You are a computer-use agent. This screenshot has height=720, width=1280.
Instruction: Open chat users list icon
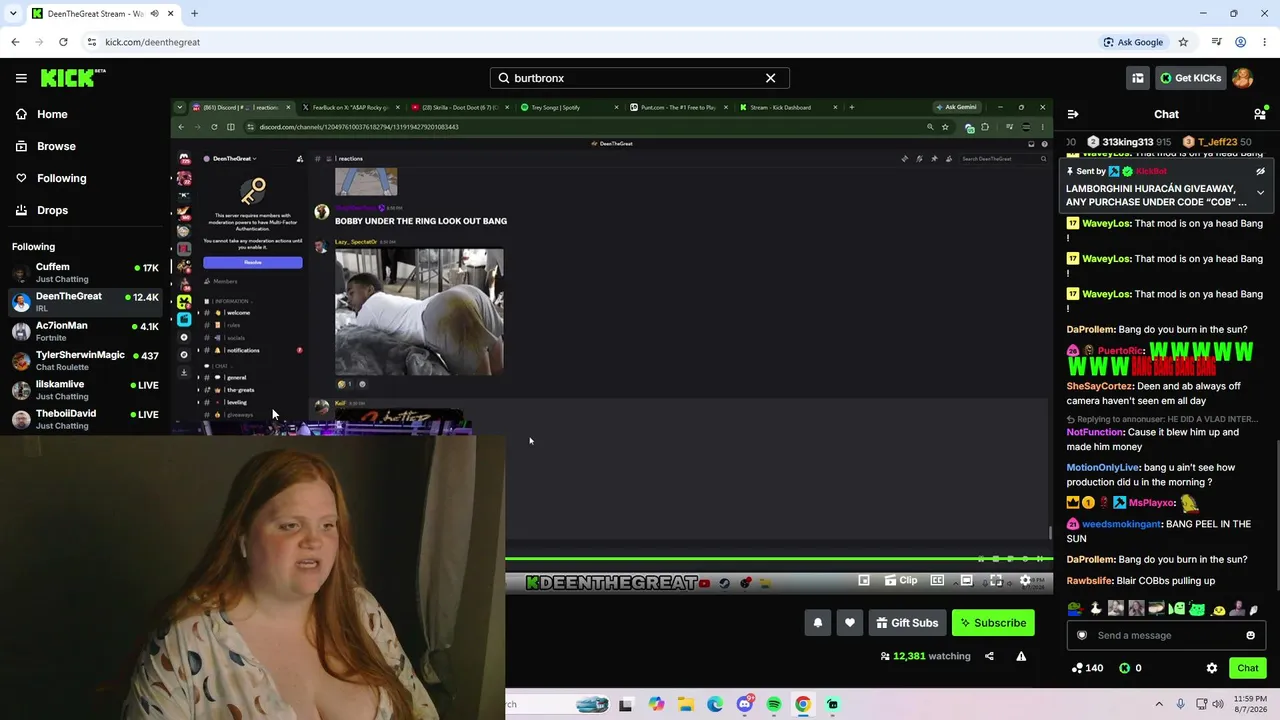pyautogui.click(x=1260, y=114)
